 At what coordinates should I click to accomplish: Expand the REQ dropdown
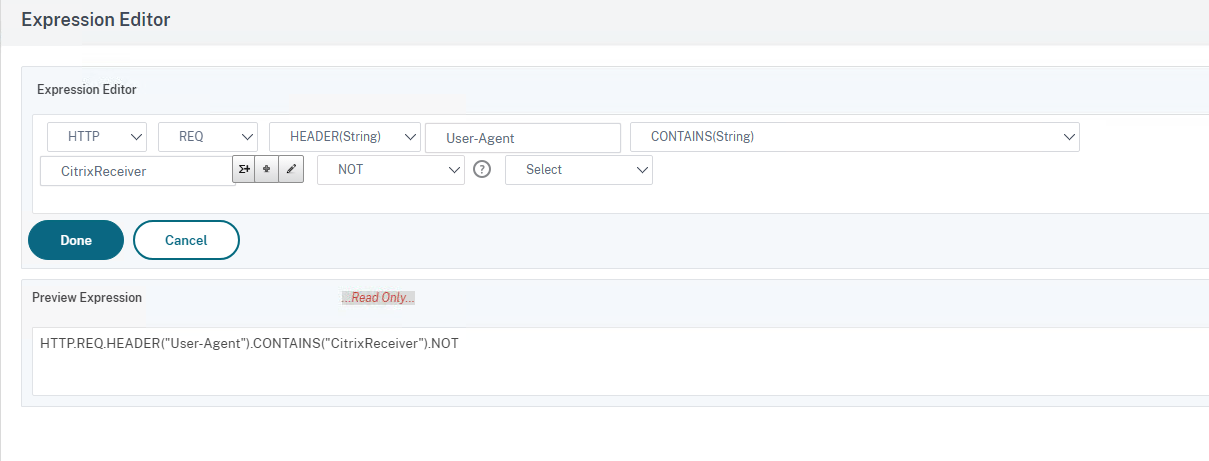[208, 137]
